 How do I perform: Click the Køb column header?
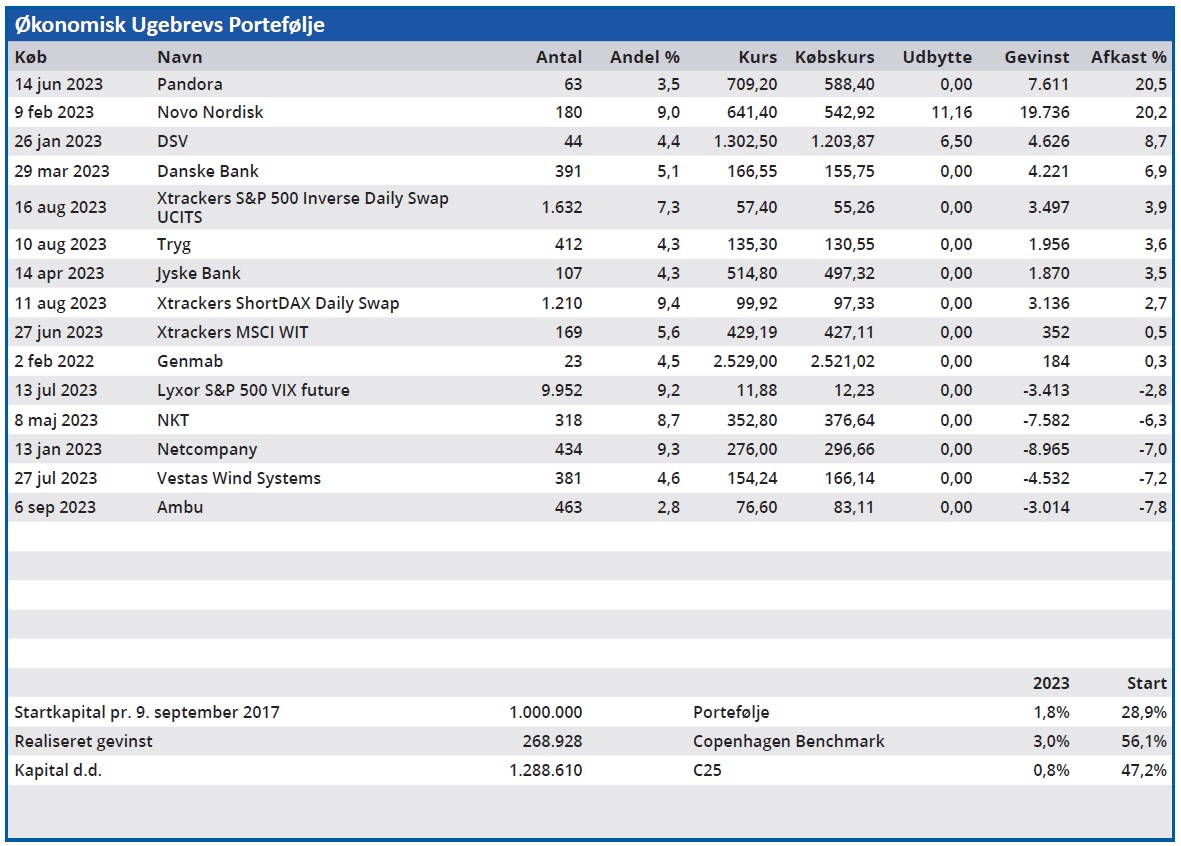(31, 57)
